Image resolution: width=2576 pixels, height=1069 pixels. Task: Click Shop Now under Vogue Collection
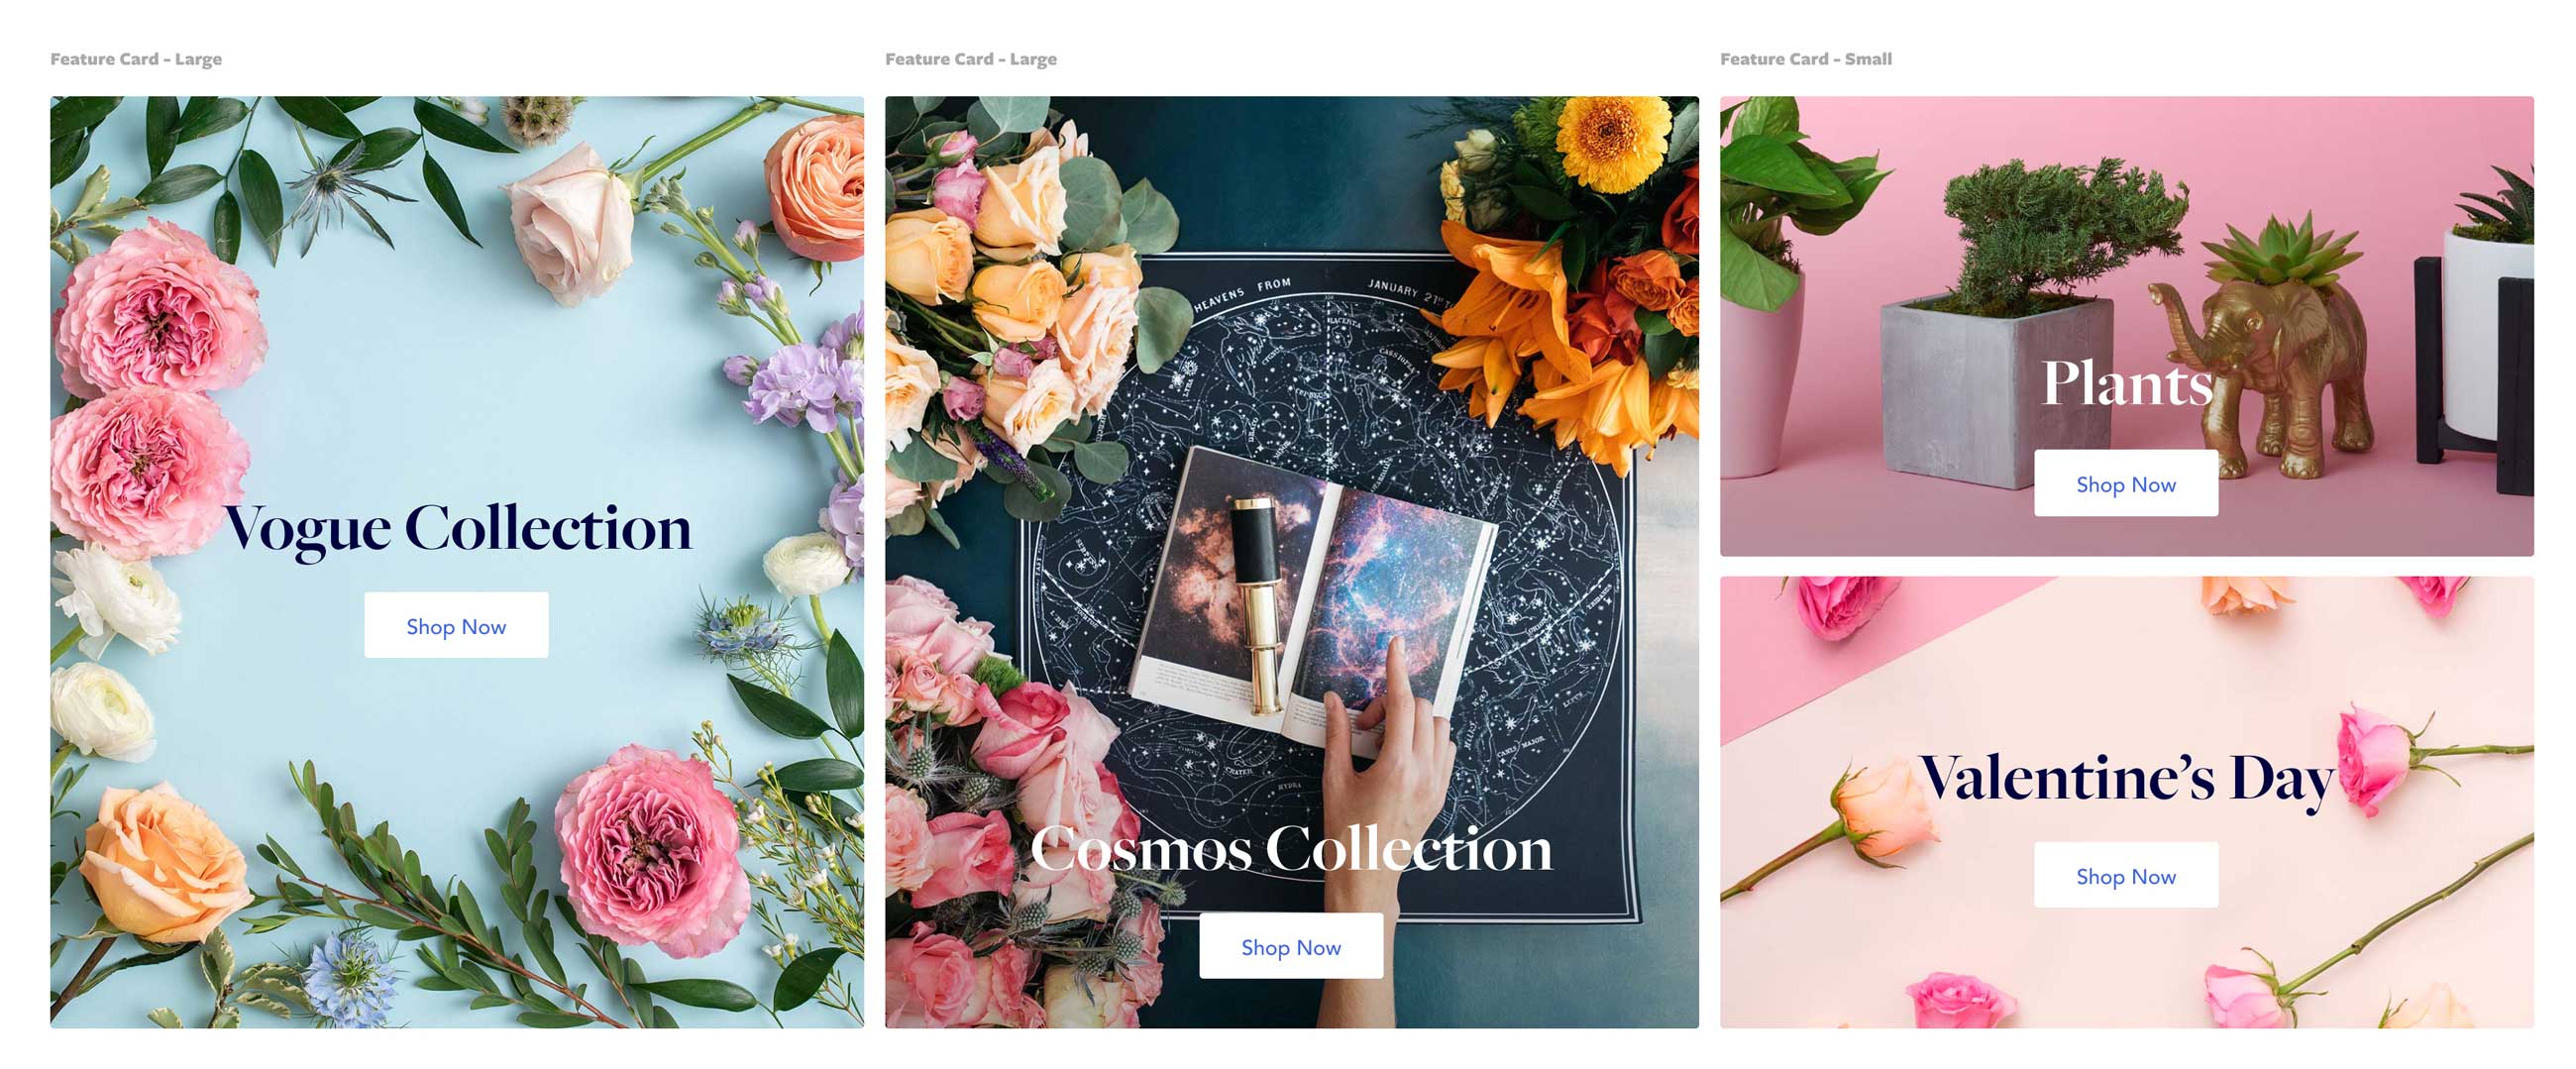click(456, 625)
